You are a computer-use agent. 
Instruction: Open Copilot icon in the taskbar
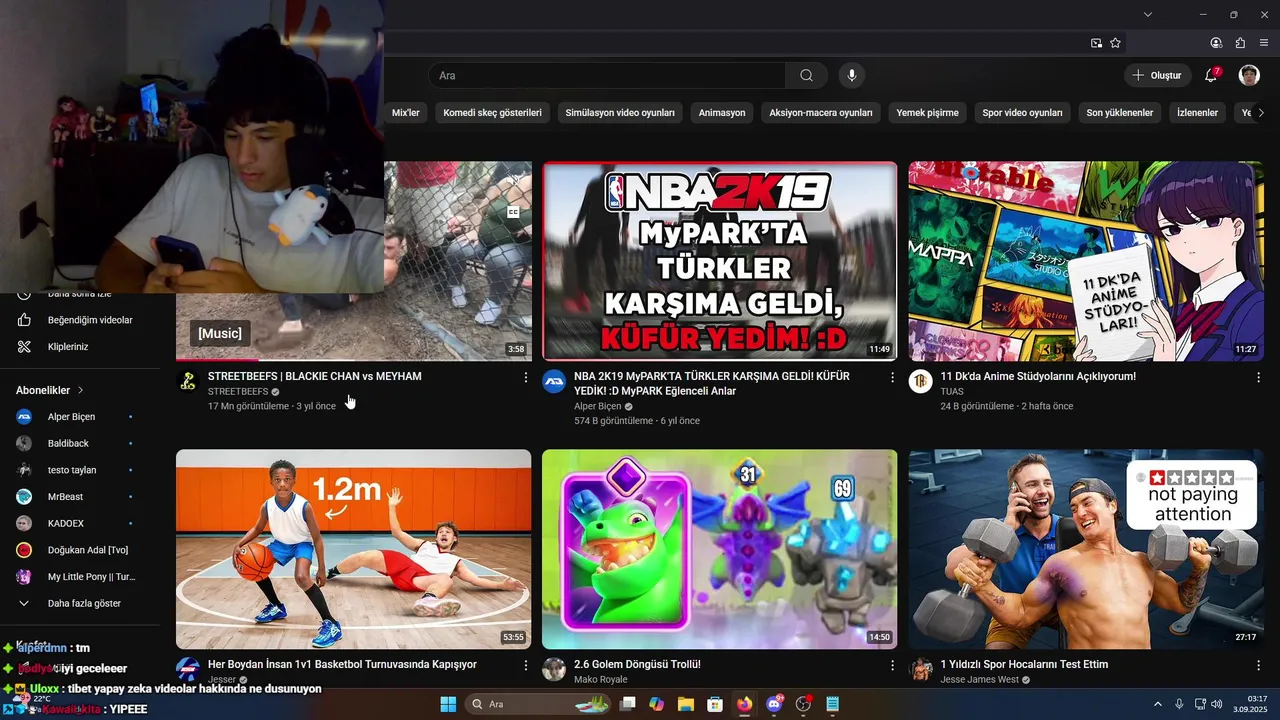[656, 704]
